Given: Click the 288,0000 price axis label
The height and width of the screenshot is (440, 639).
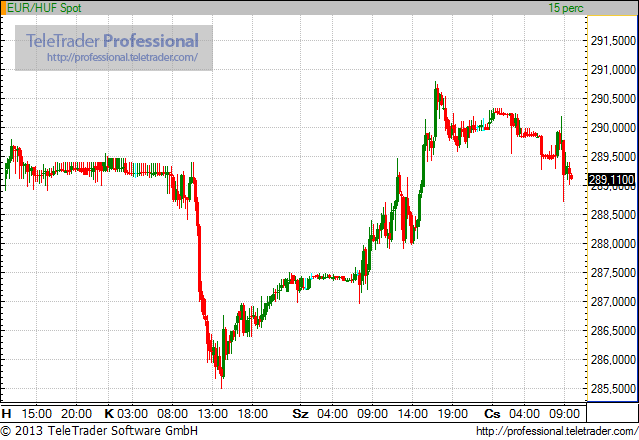Looking at the screenshot, I should point(613,244).
